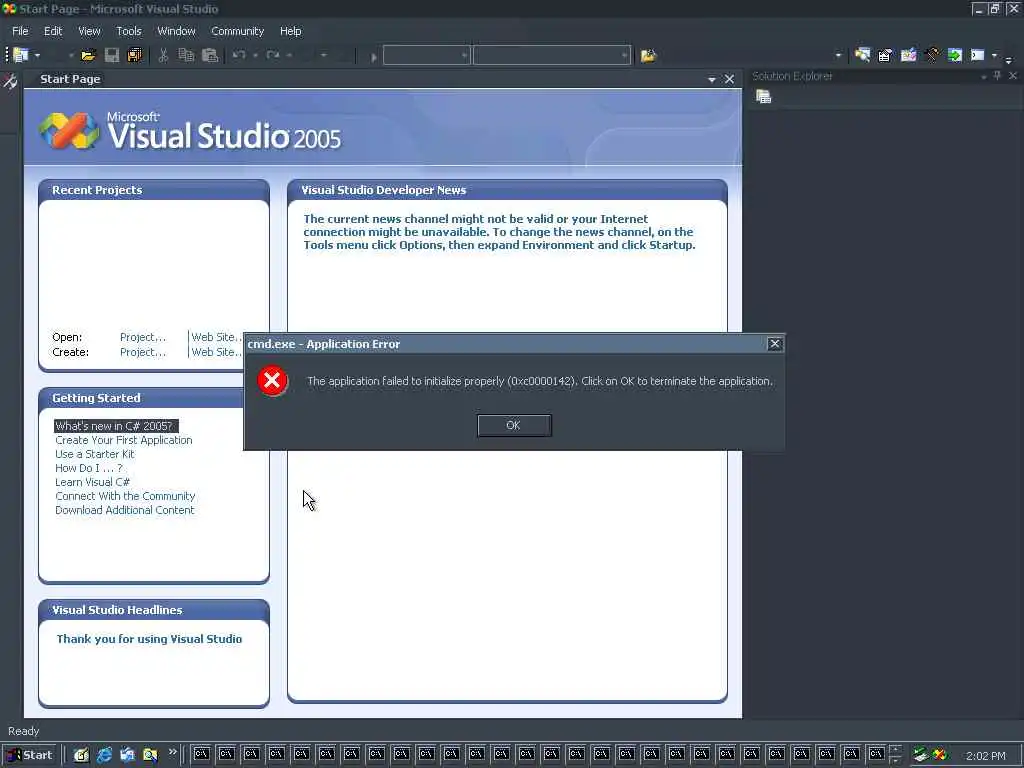1024x768 pixels.
Task: Expand the Redo history dropdown arrow
Action: (x=289, y=56)
